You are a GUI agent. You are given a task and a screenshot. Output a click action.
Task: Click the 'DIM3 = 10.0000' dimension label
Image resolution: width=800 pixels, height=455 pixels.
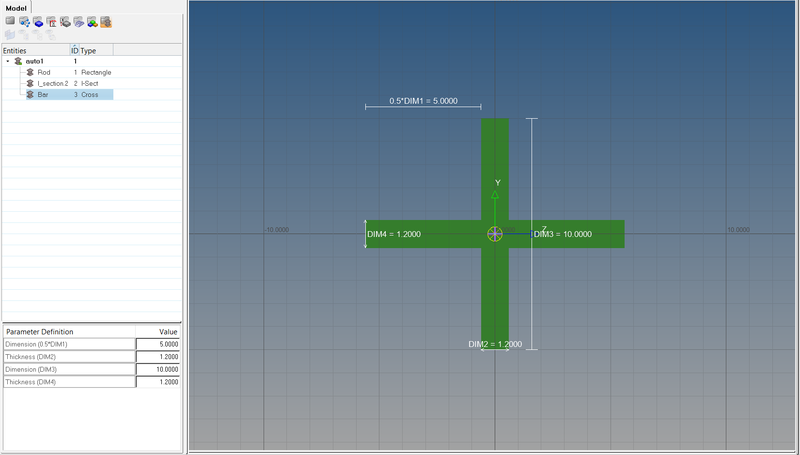[563, 234]
